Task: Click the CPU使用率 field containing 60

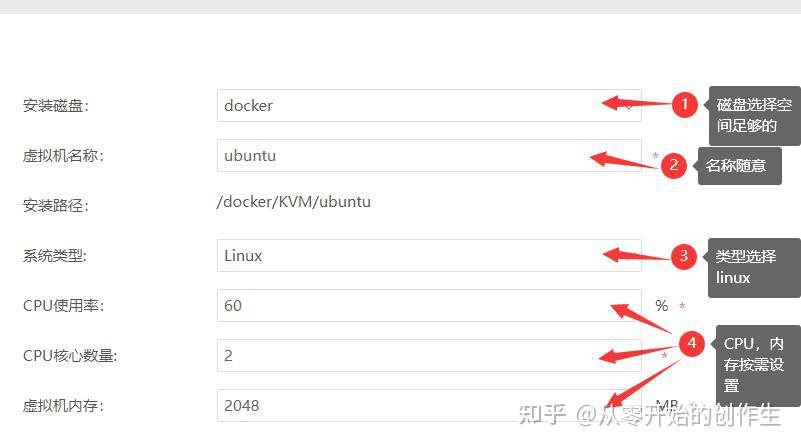Action: 429,305
